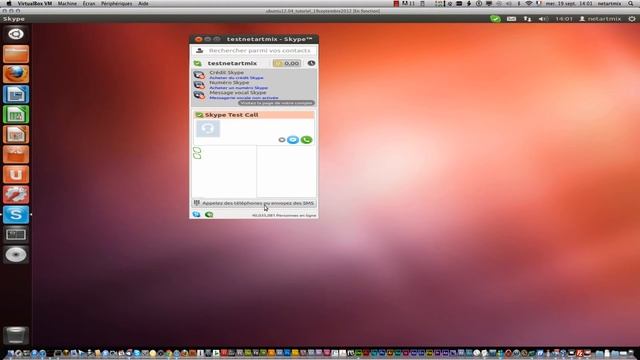Click the Message vocal Skype icon

coord(199,95)
